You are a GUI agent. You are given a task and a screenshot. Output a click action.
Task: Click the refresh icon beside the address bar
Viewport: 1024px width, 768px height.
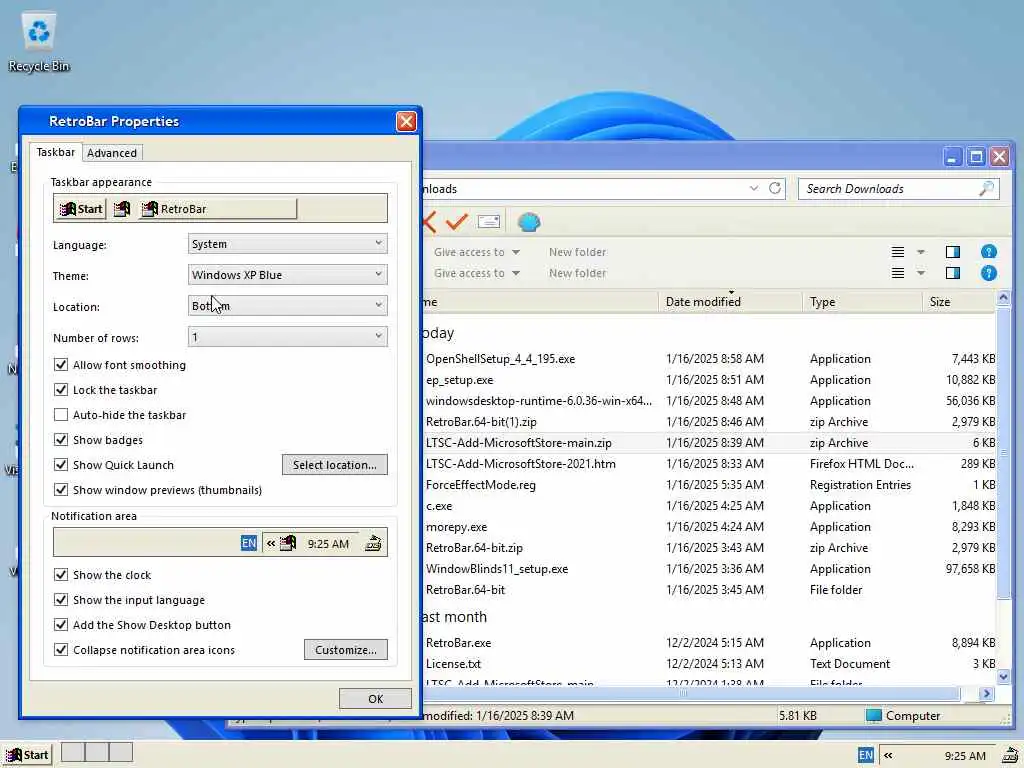point(775,188)
